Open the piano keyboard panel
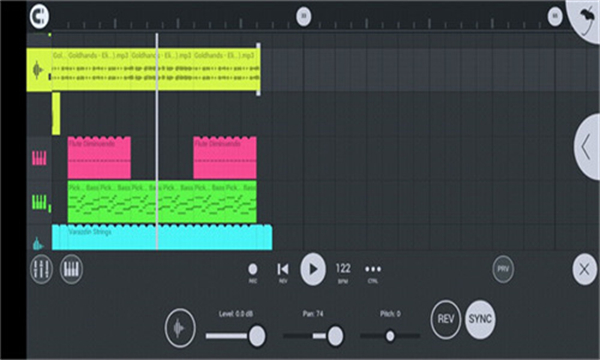The width and height of the screenshot is (600, 360). coord(71,269)
